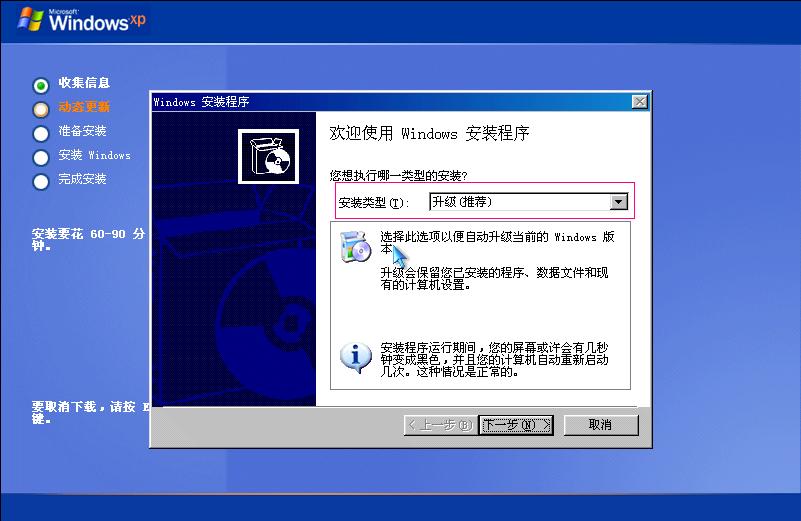Click the 下一步(N) button
The width and height of the screenshot is (801, 521).
tap(516, 425)
